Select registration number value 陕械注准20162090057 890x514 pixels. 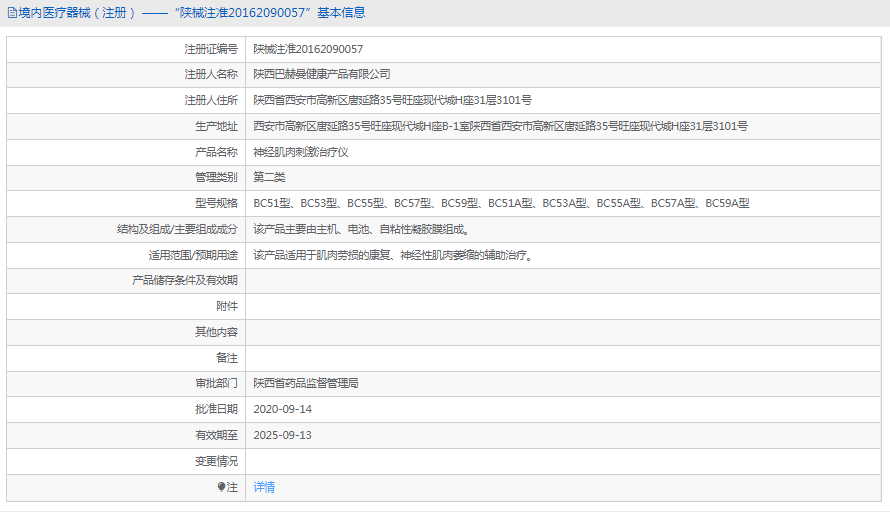308,49
